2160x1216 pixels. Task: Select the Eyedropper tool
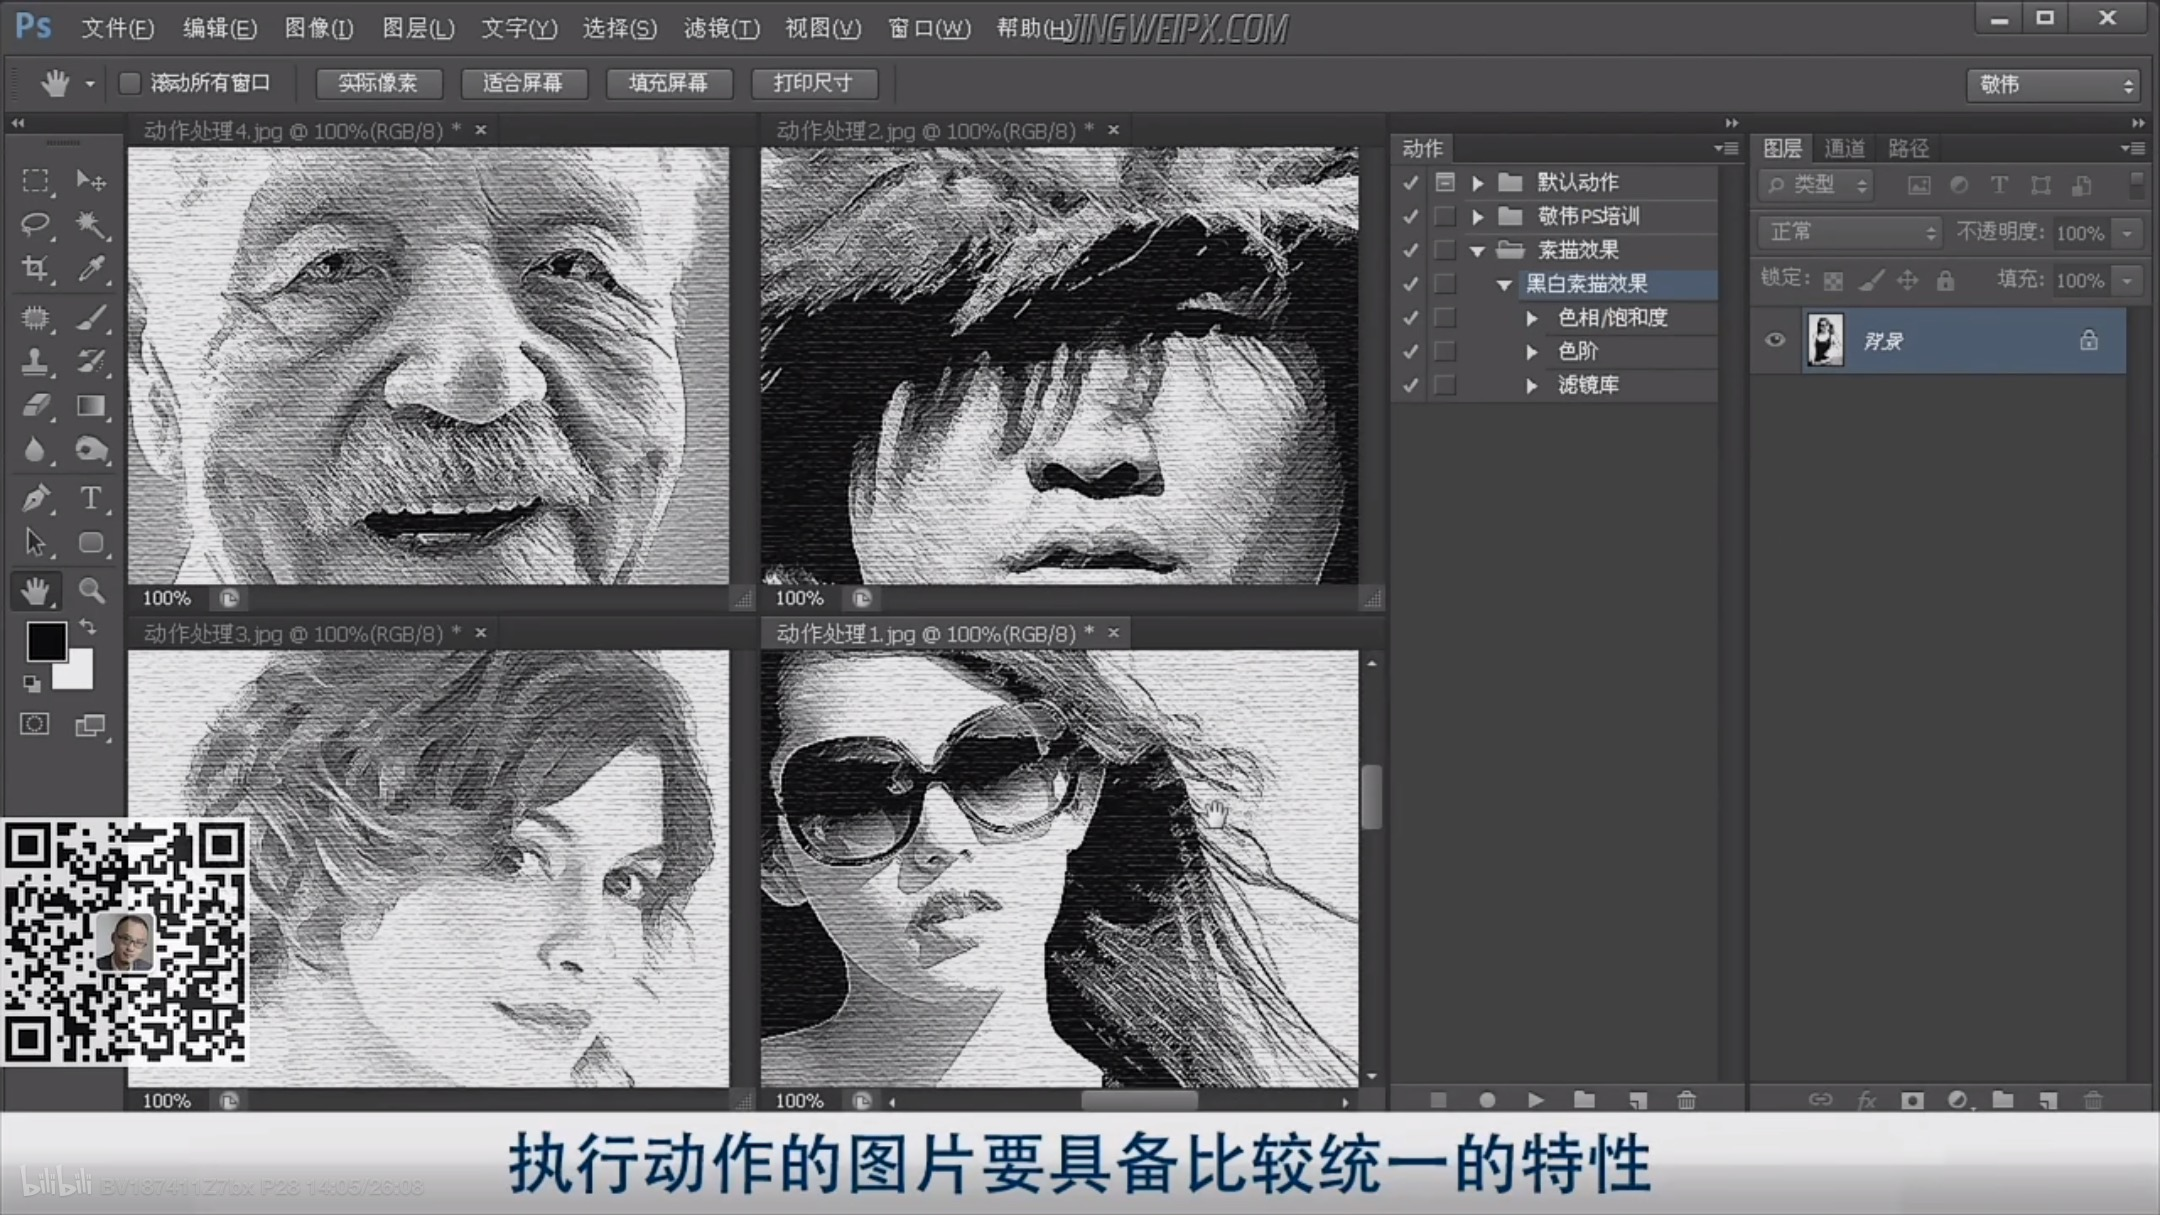coord(91,268)
